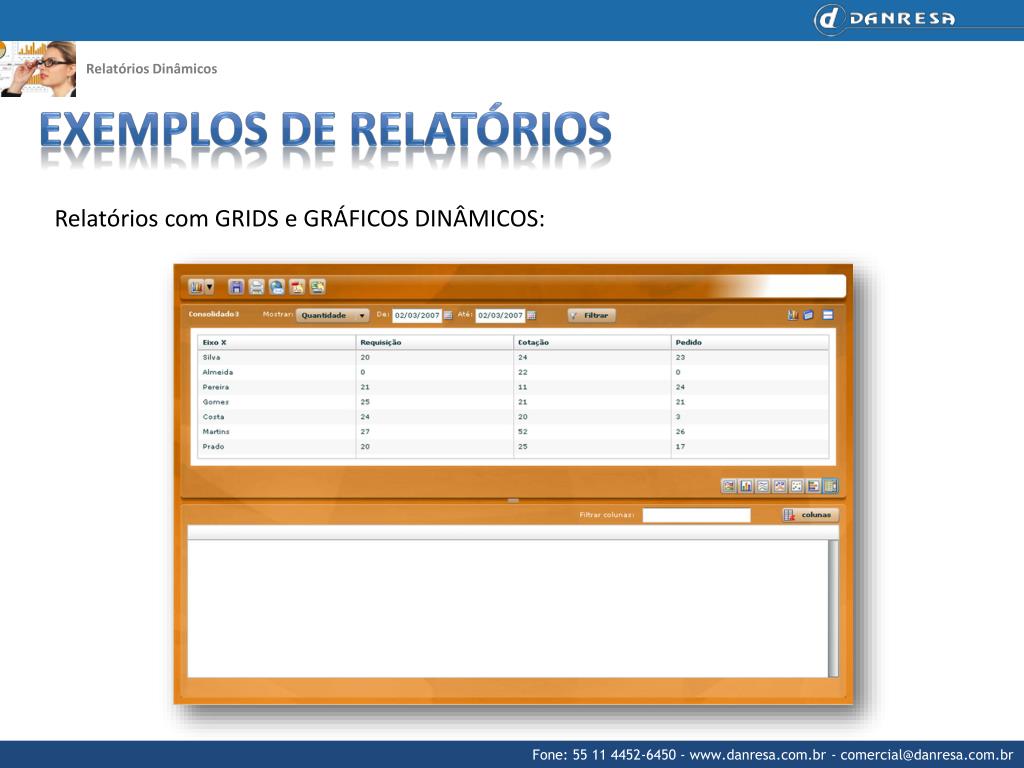Click the Danresa logo in header

886,18
